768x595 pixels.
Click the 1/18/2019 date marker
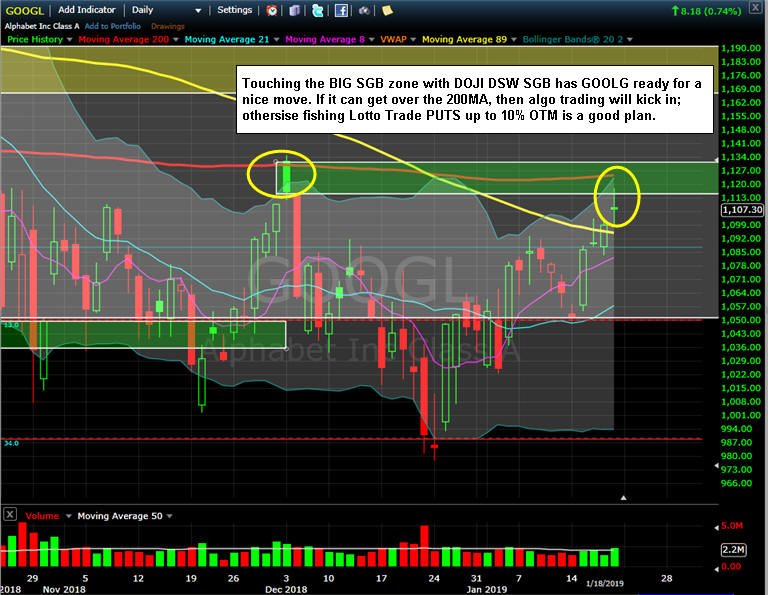(x=605, y=583)
